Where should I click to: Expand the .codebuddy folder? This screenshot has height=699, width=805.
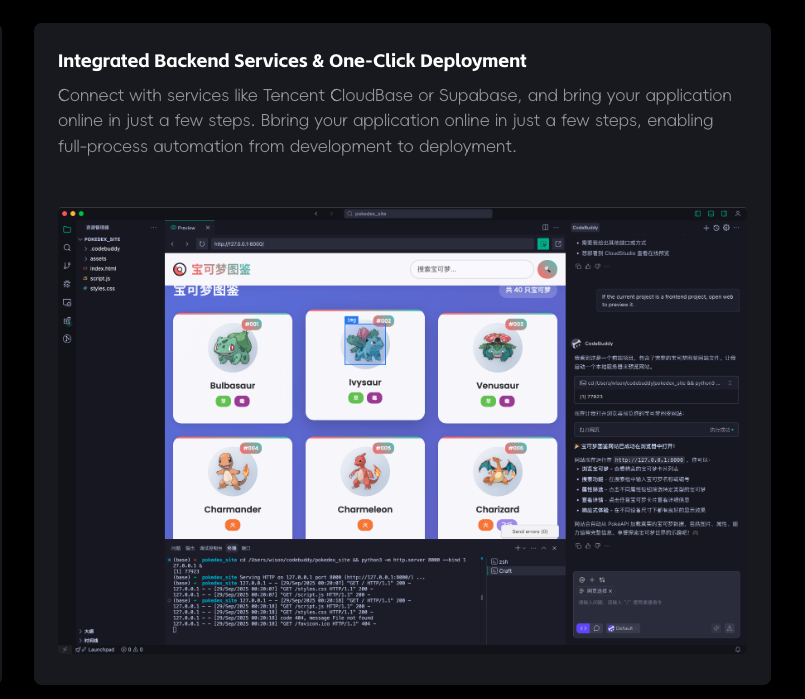tap(102, 249)
